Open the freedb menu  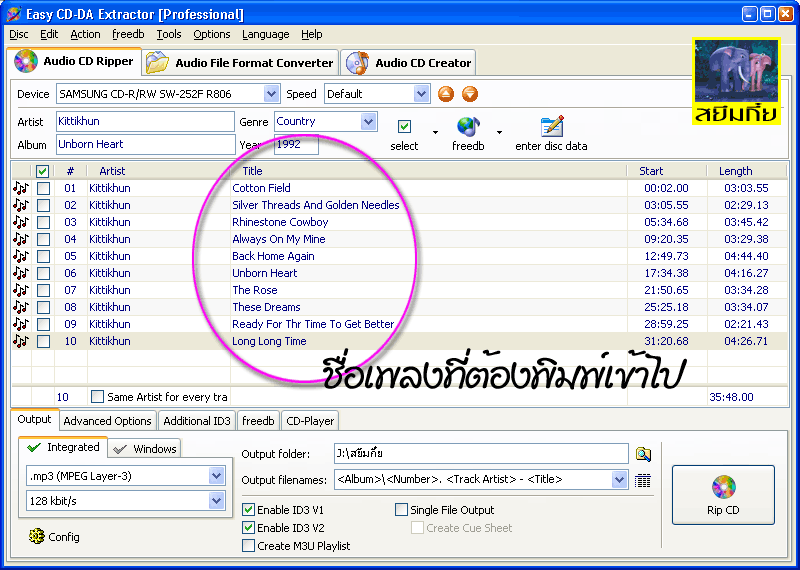(128, 34)
